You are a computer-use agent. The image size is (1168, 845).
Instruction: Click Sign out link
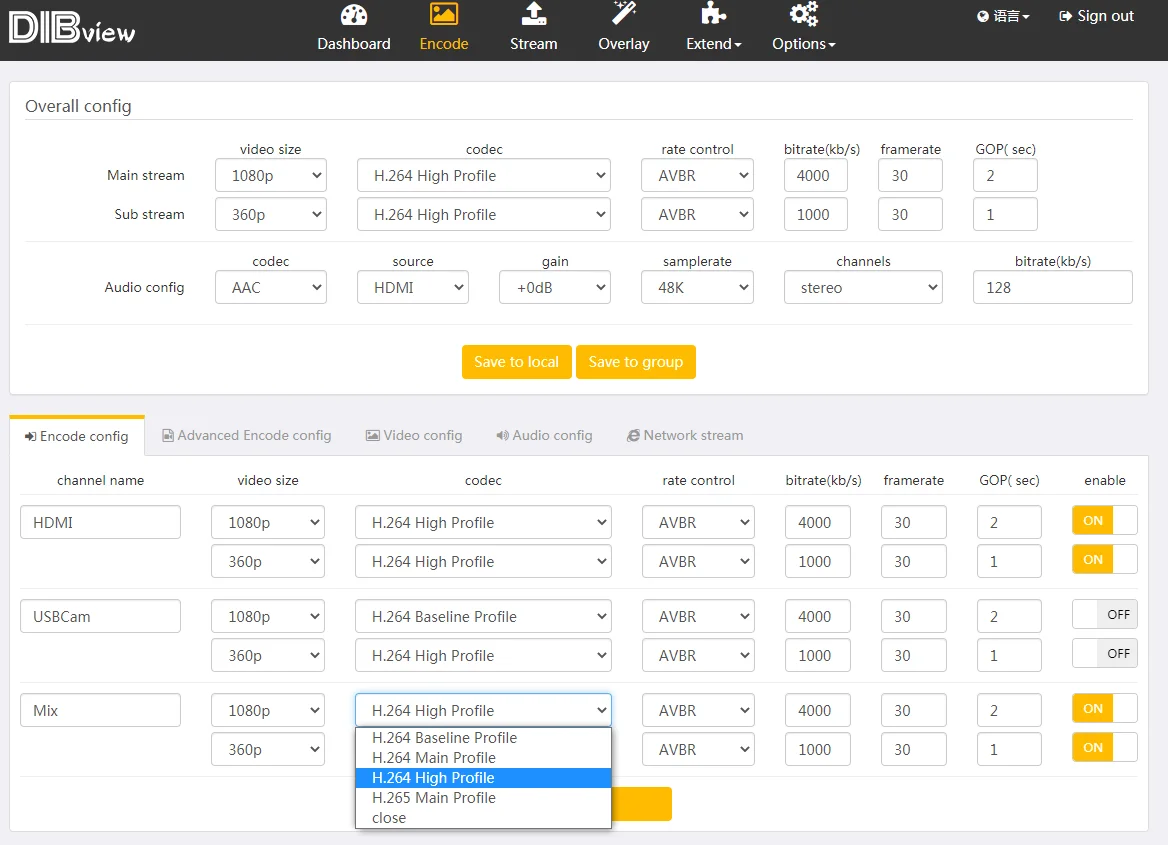click(x=1096, y=16)
